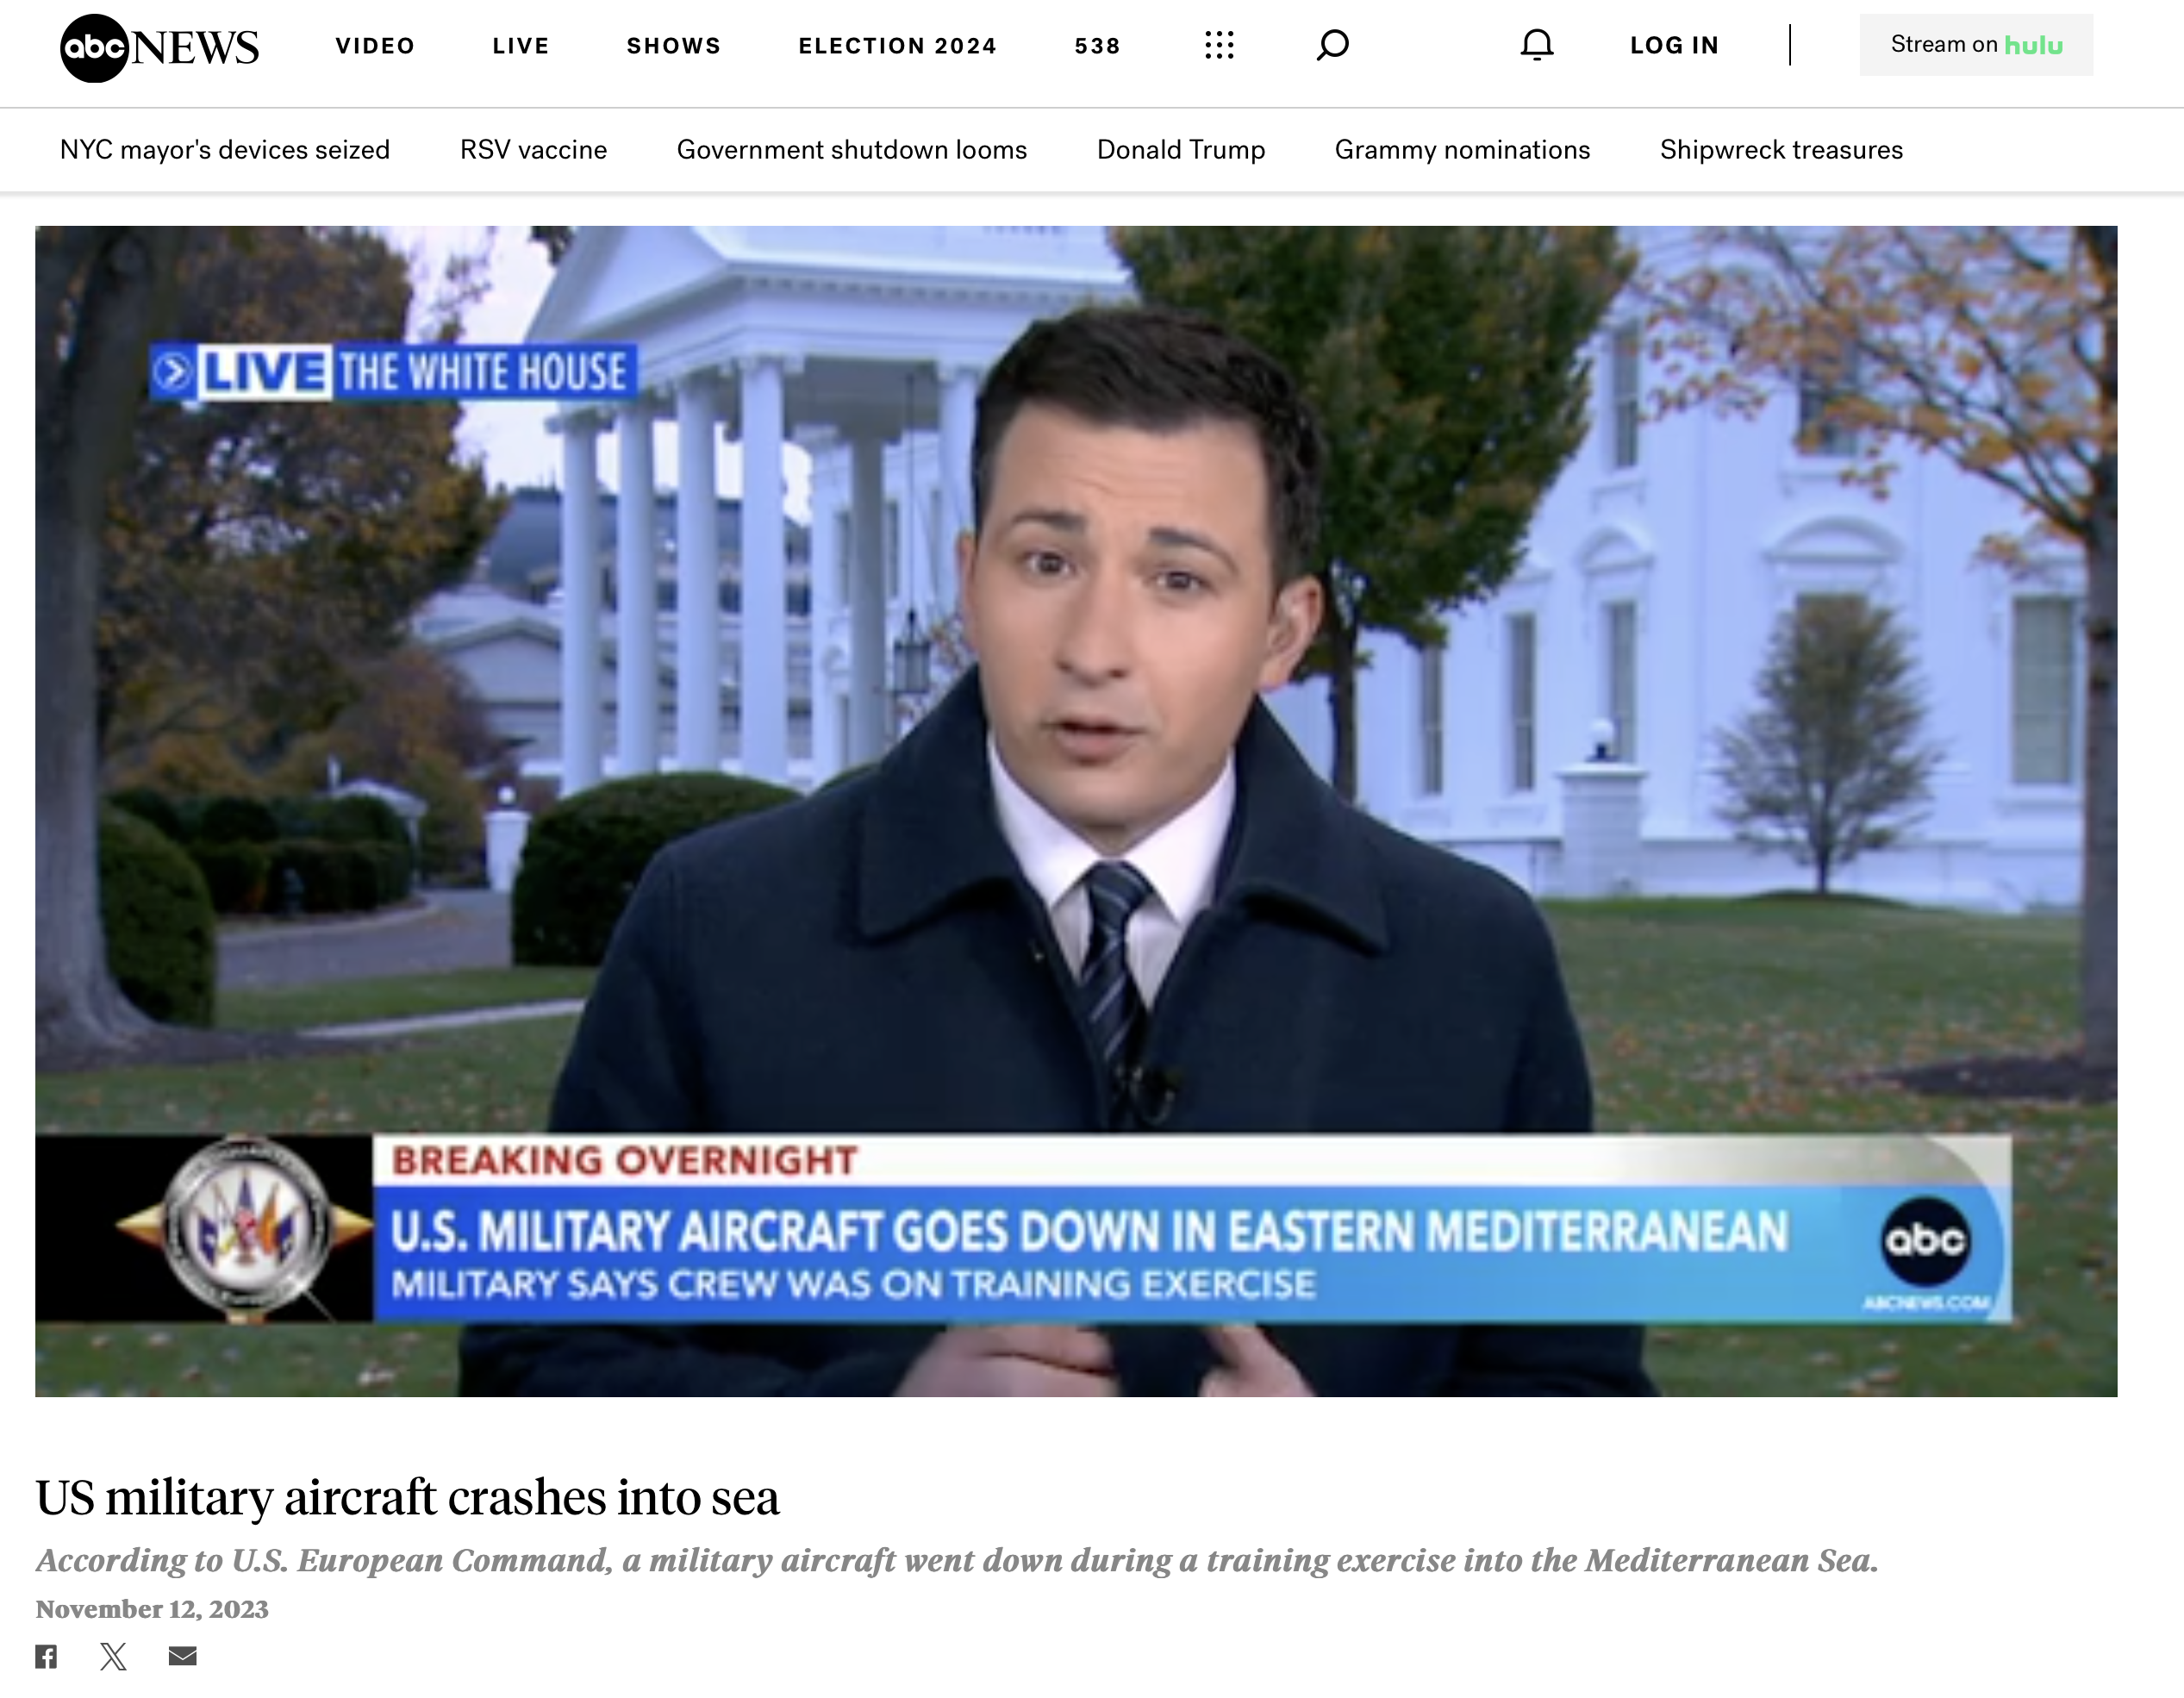Open the more sections grid icon
Viewport: 2184px width, 1698px height.
[1219, 45]
